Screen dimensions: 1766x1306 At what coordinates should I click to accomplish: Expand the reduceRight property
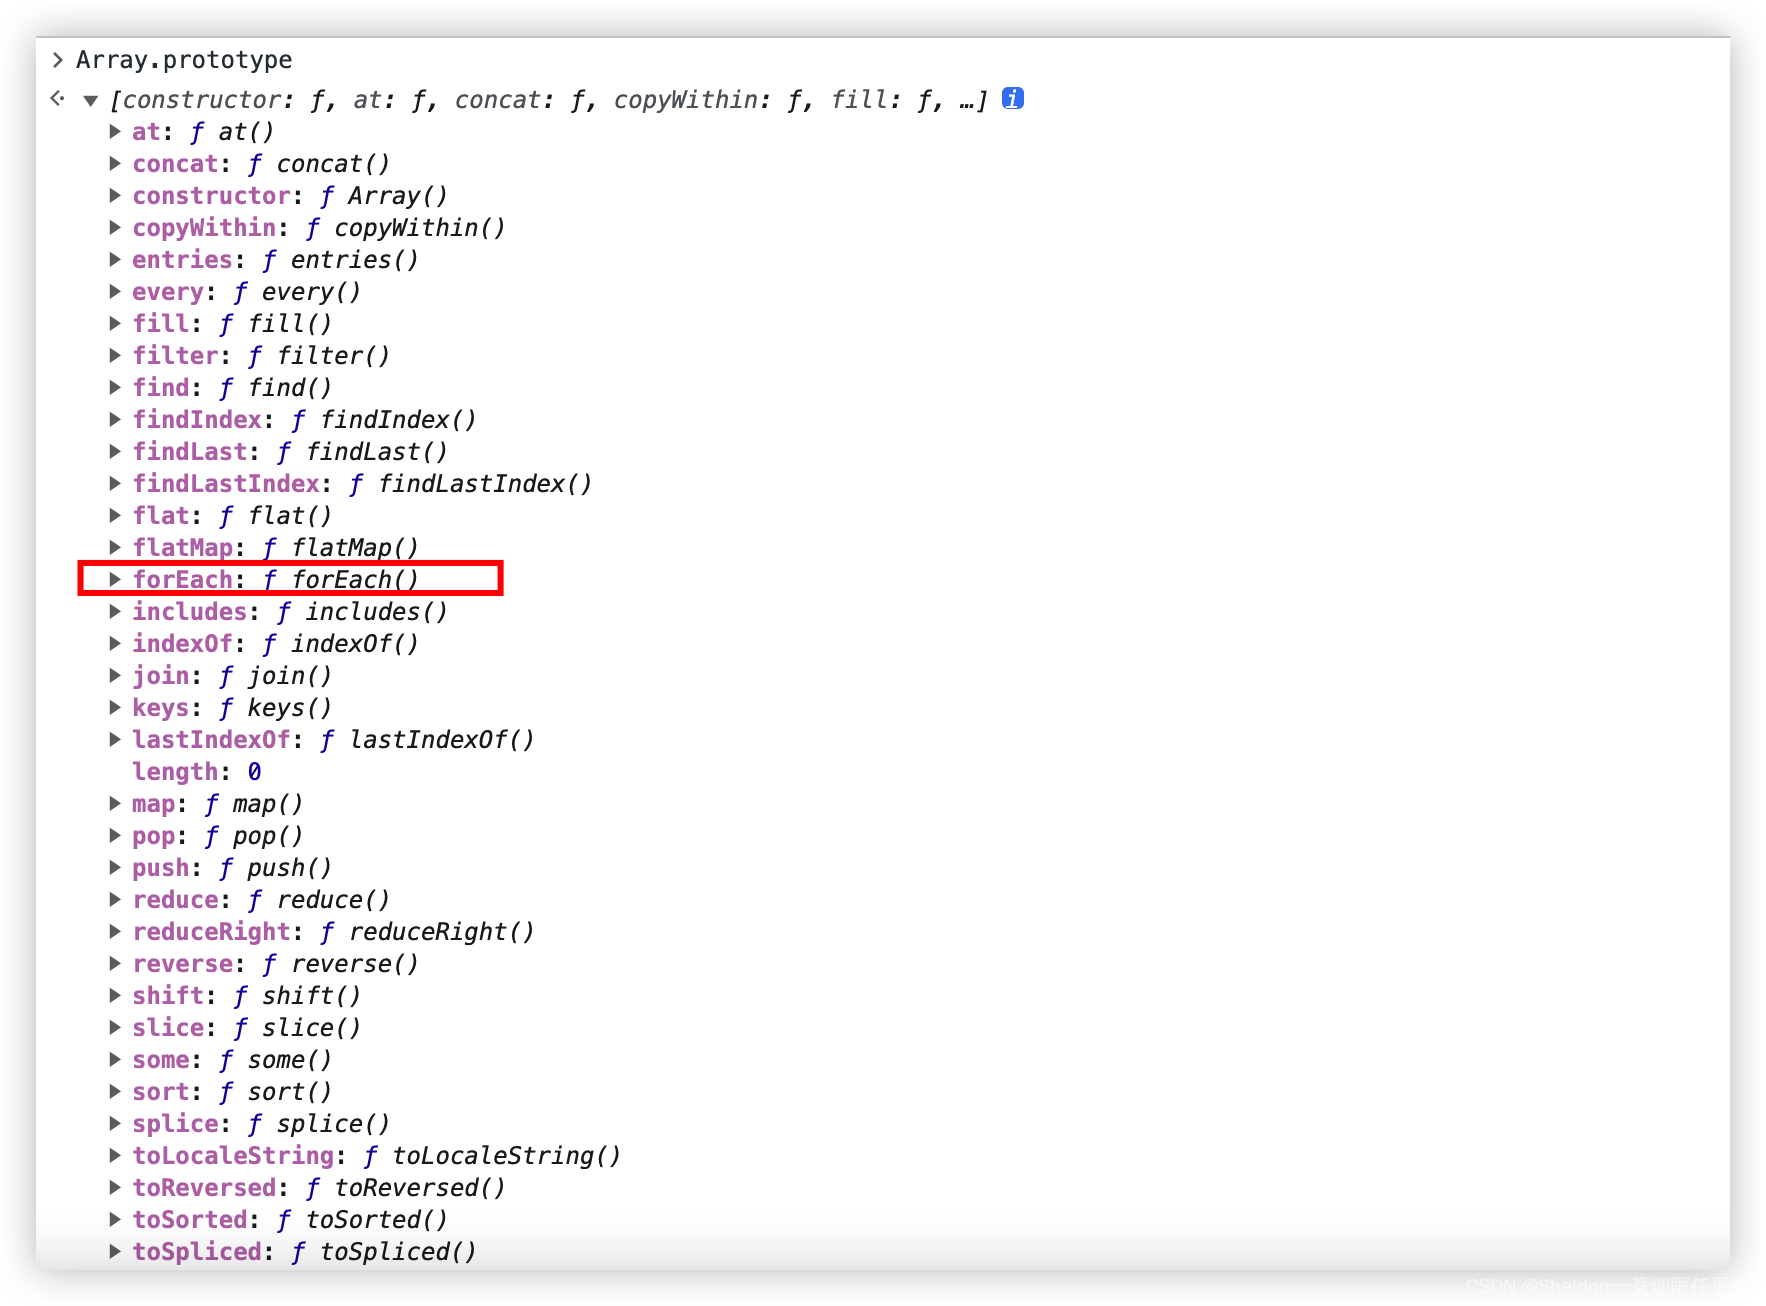115,931
